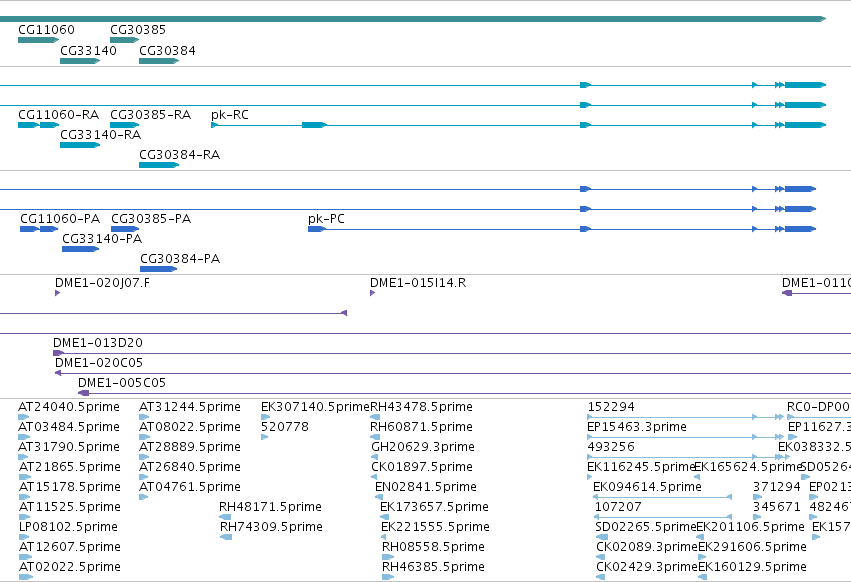Select the DME1-020C05 clone label

click(x=99, y=363)
